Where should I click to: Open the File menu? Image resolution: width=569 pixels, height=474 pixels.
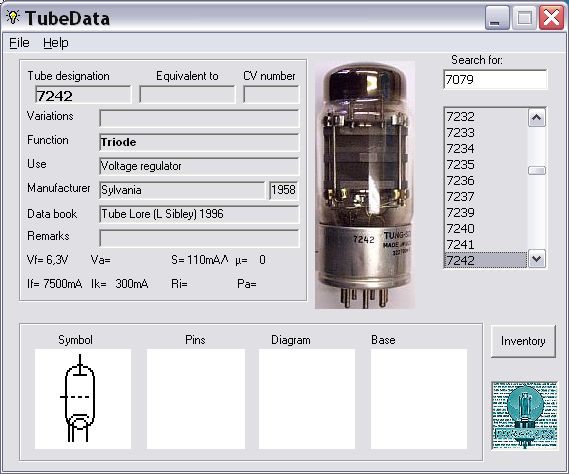19,43
